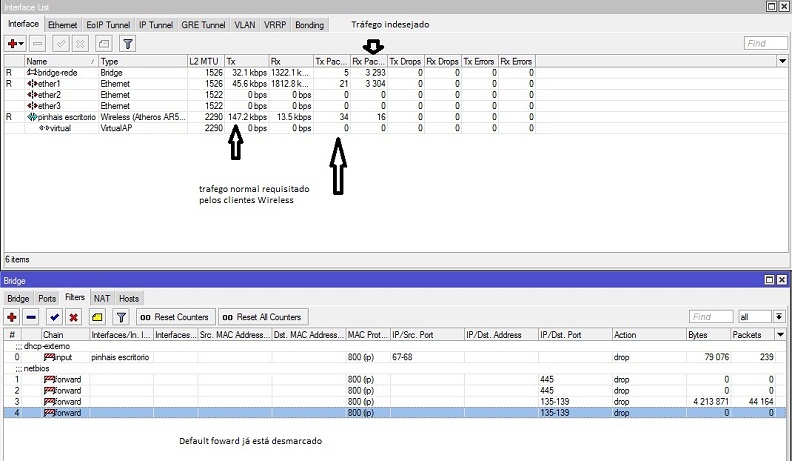The width and height of the screenshot is (792, 461).
Task: Open column chooser dropdown in Interface List
Action: tap(782, 61)
